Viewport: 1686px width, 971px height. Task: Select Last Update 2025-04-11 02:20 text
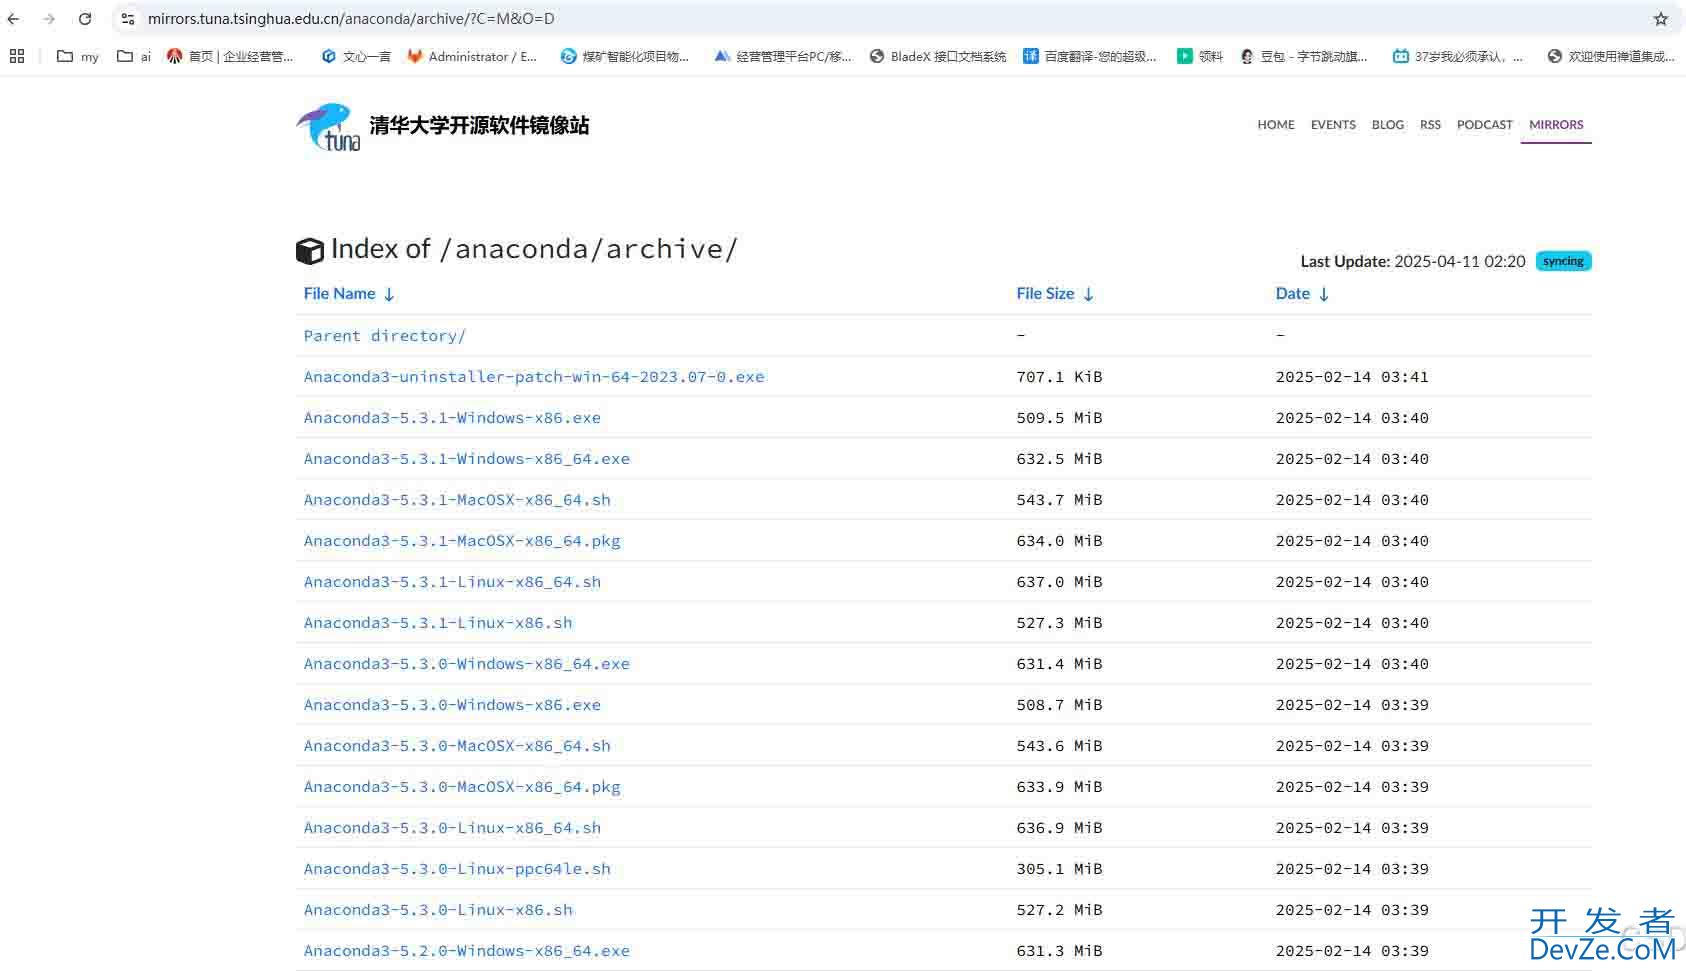(1413, 261)
